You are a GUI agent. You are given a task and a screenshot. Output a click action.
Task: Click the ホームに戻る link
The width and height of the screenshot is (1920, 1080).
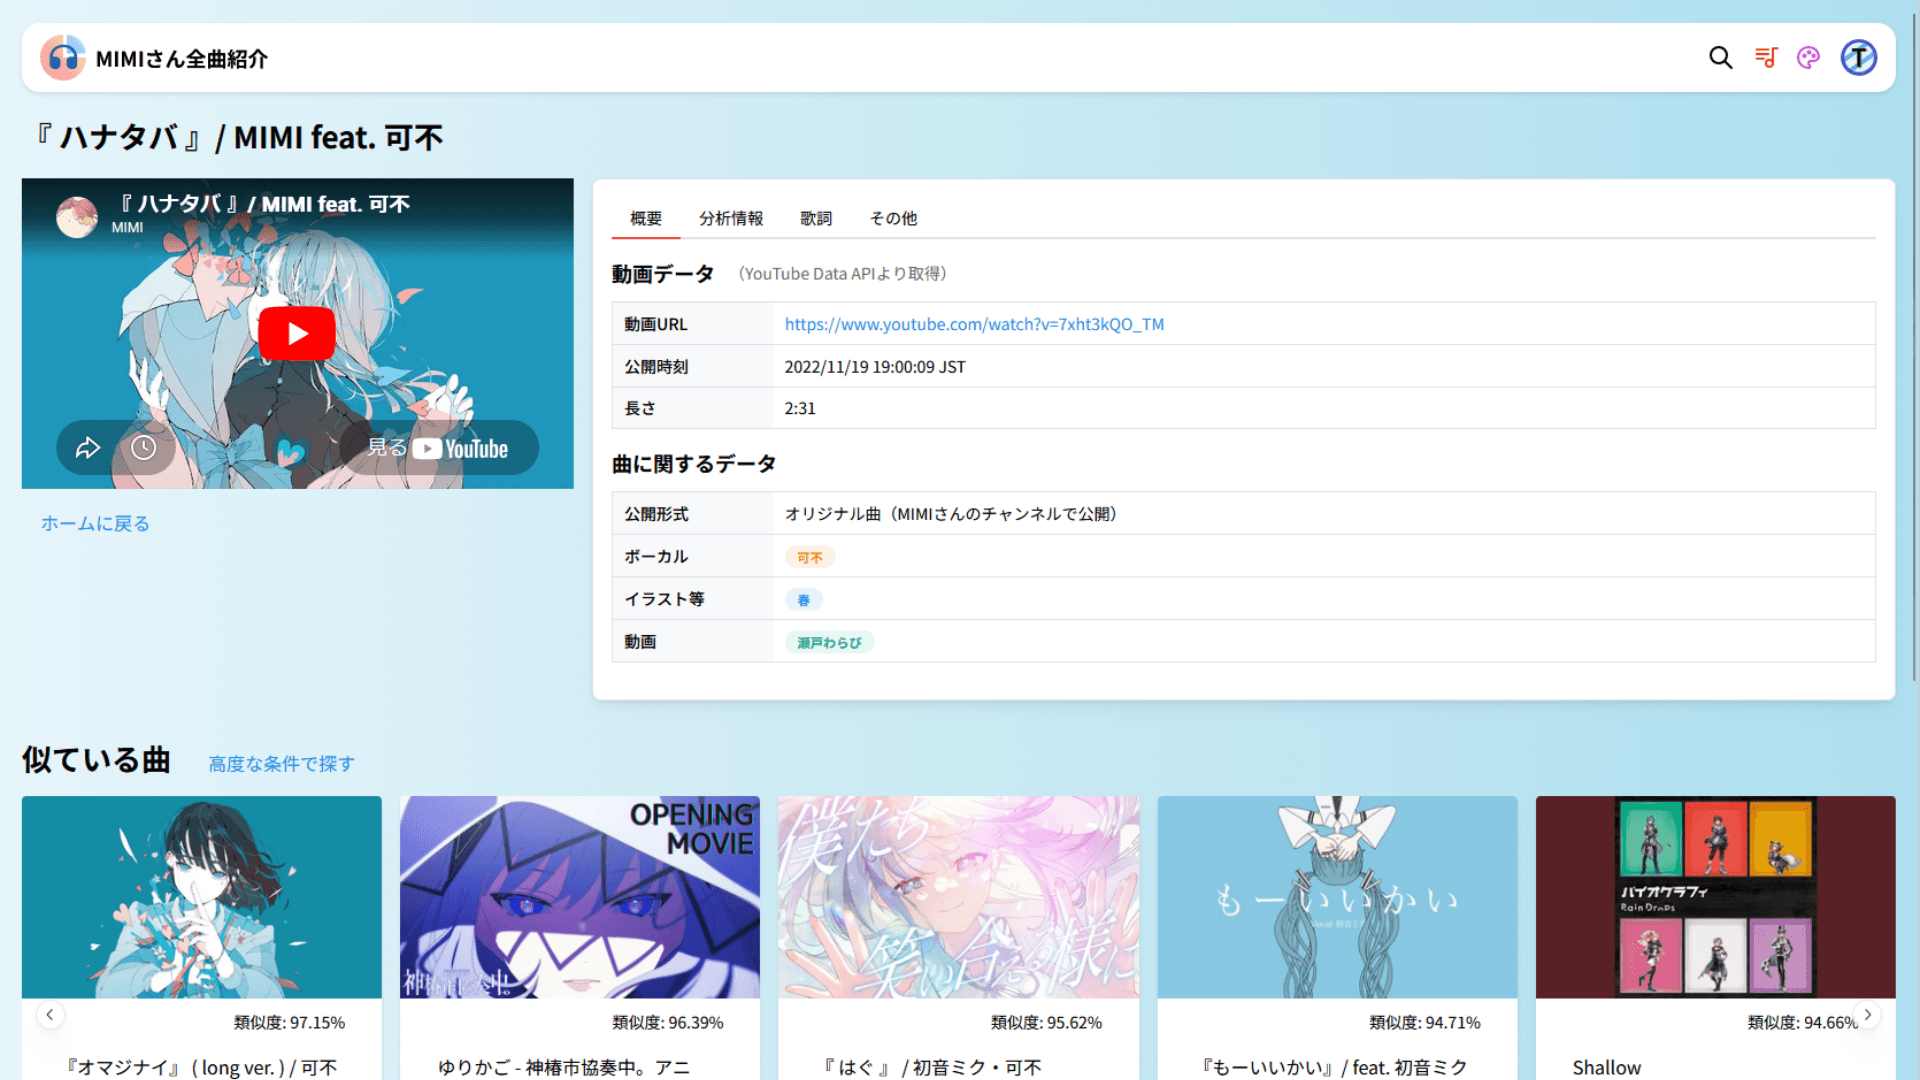tap(94, 522)
